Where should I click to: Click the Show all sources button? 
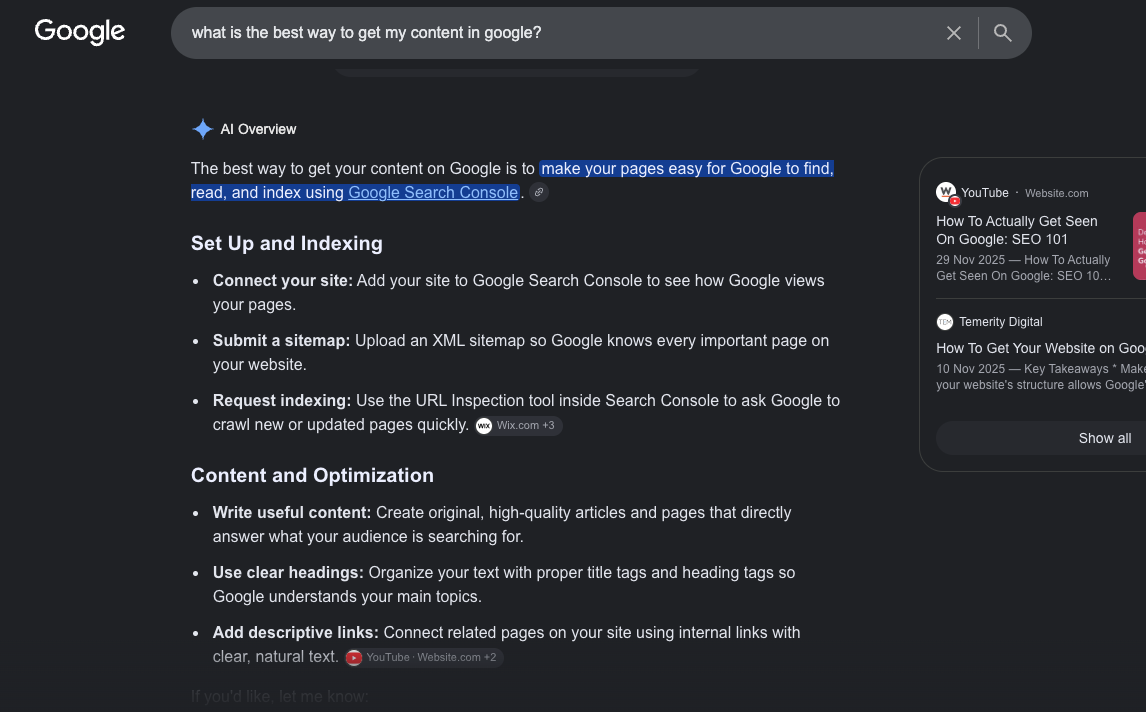tap(1041, 438)
